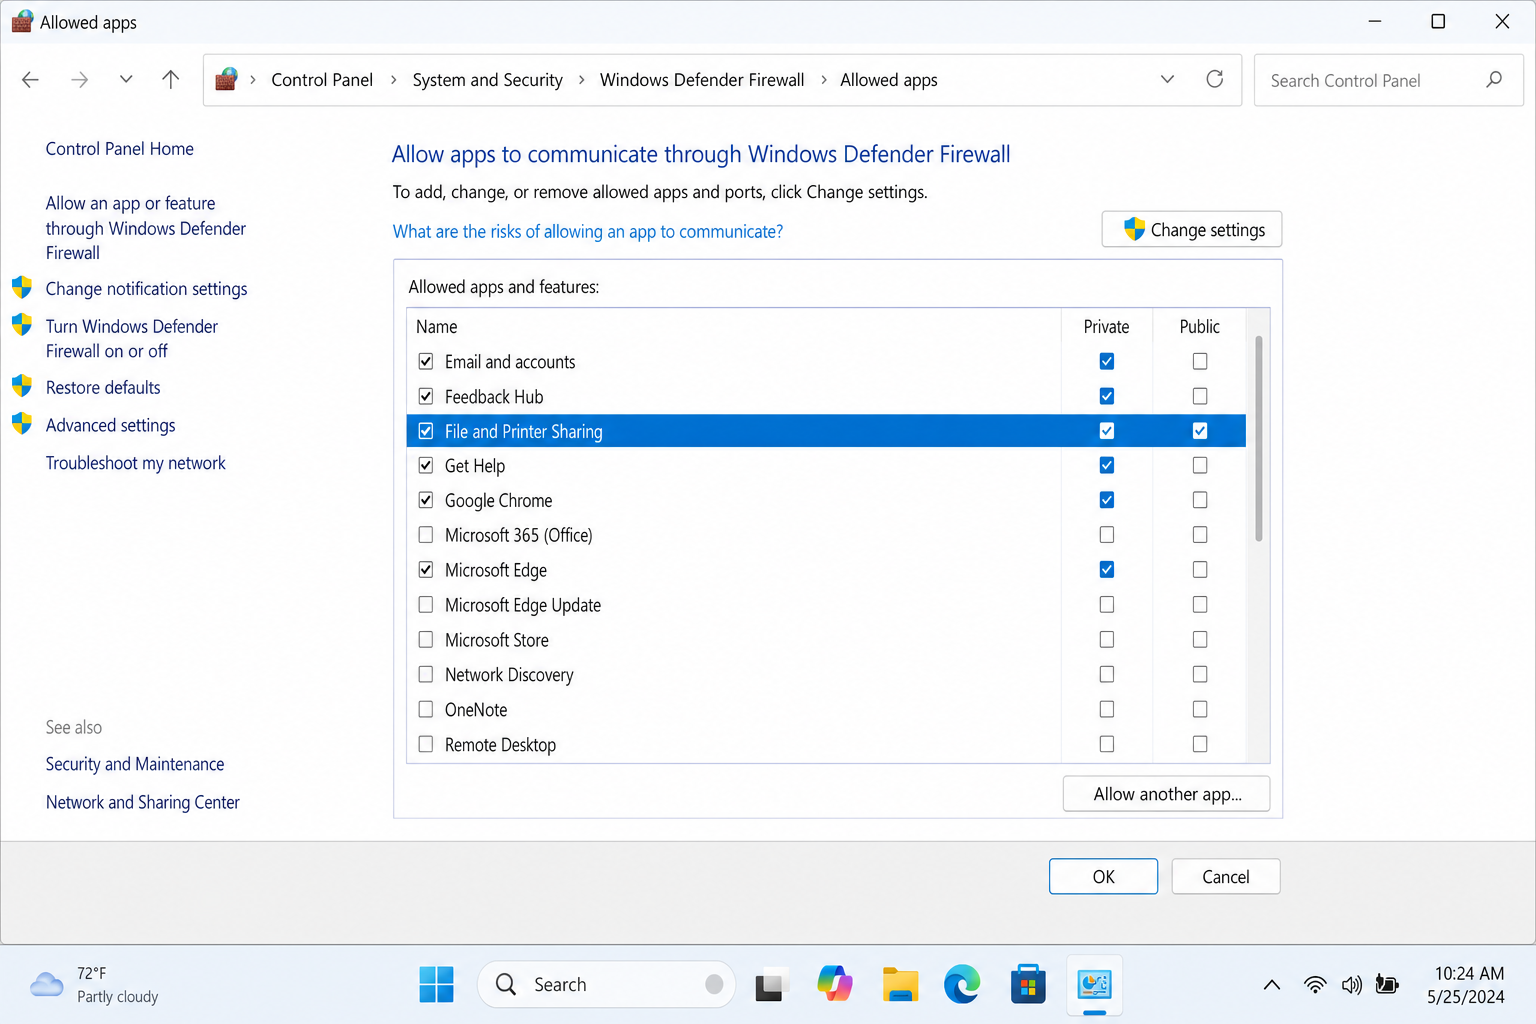Click the apps list vertical scrollbar thumb

(x=1258, y=439)
